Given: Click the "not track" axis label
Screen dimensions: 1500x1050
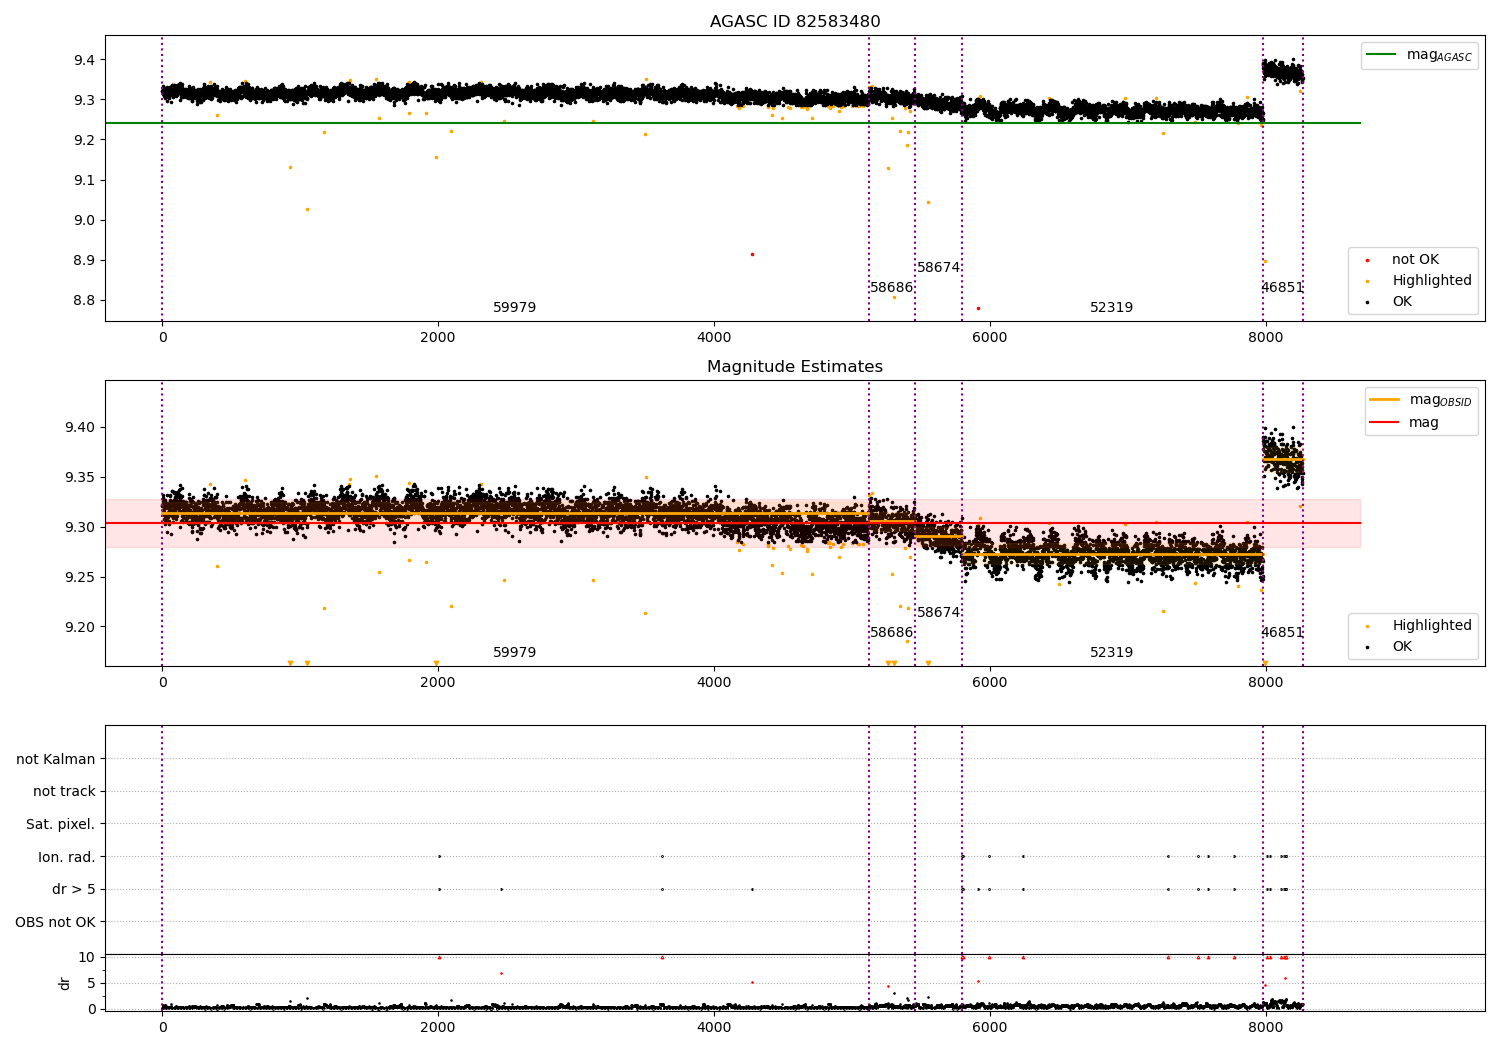Looking at the screenshot, I should 64,792.
